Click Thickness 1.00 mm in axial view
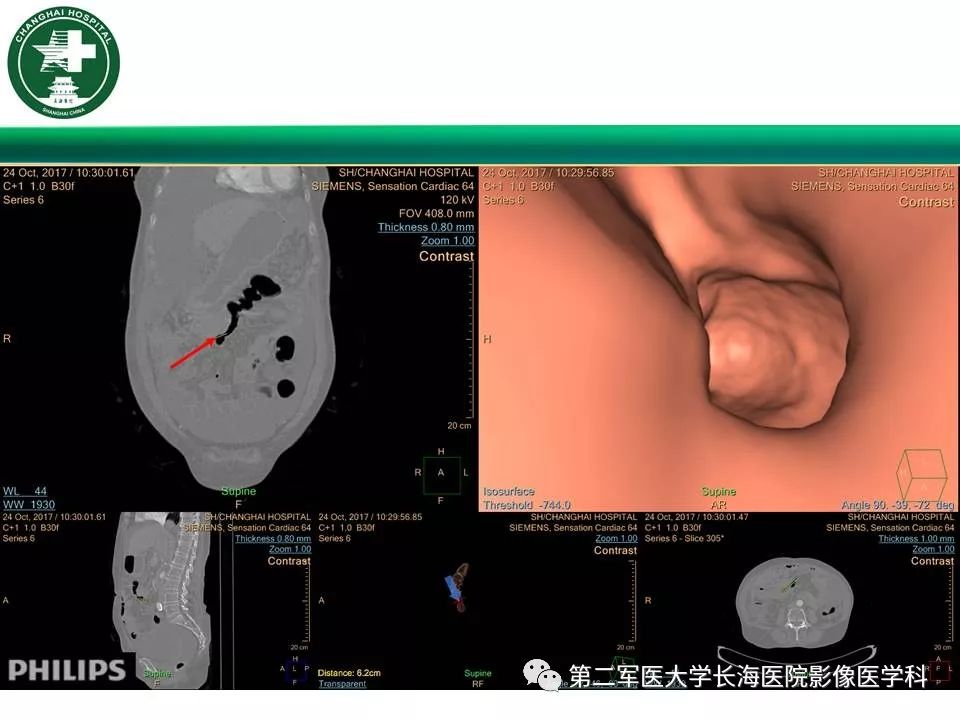 [x=916, y=539]
